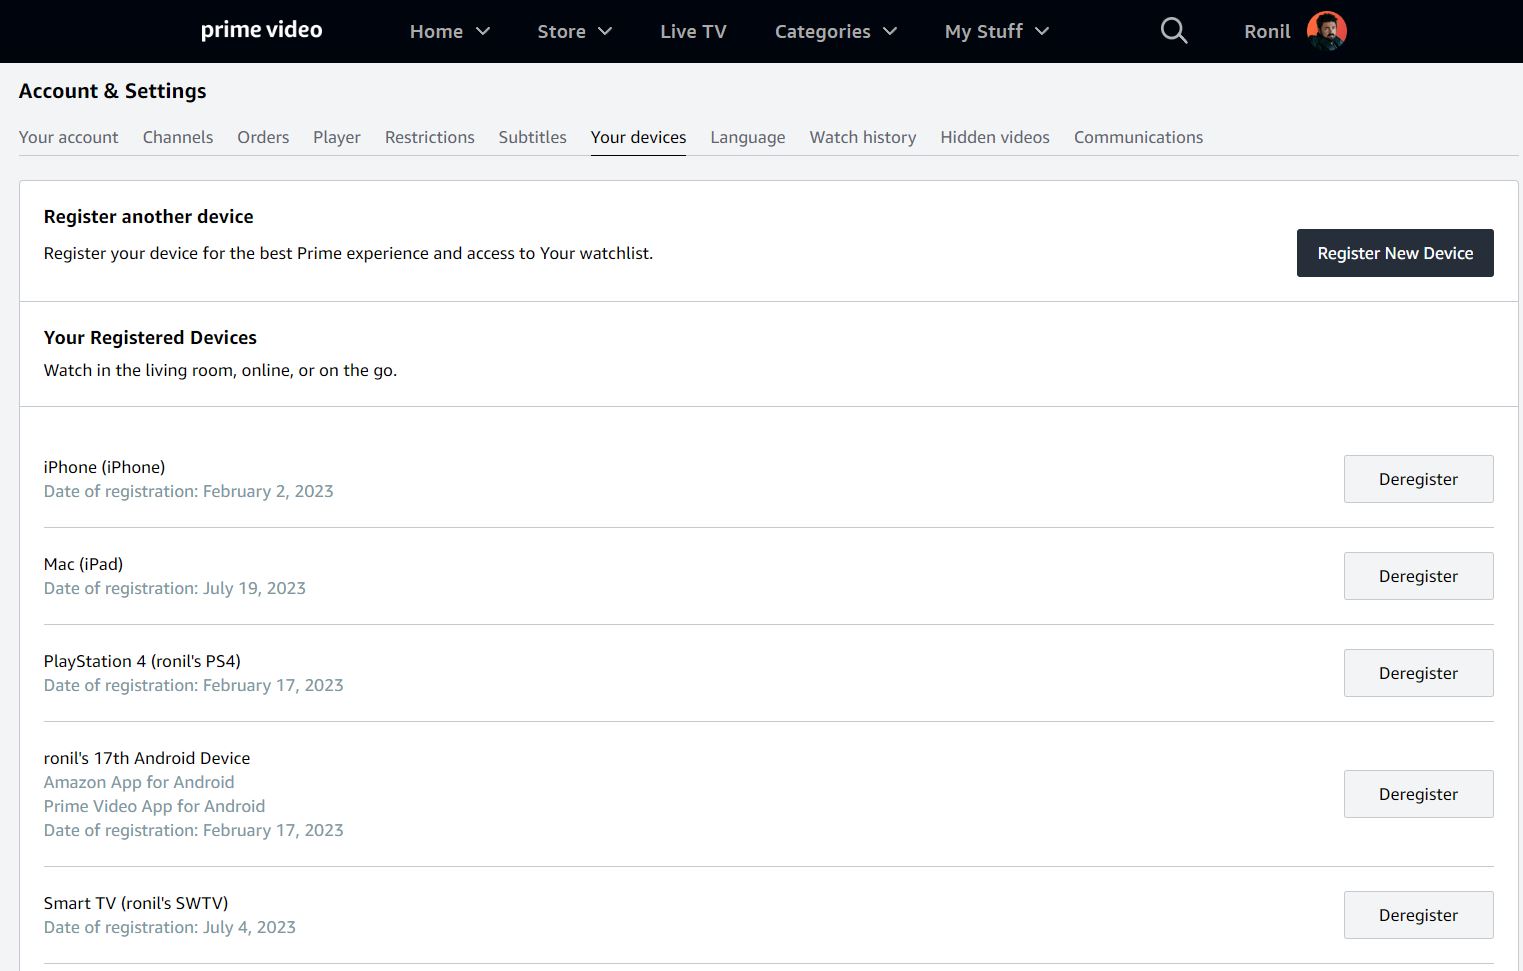1523x971 pixels.
Task: Deregister the iPhone device
Action: tap(1417, 479)
